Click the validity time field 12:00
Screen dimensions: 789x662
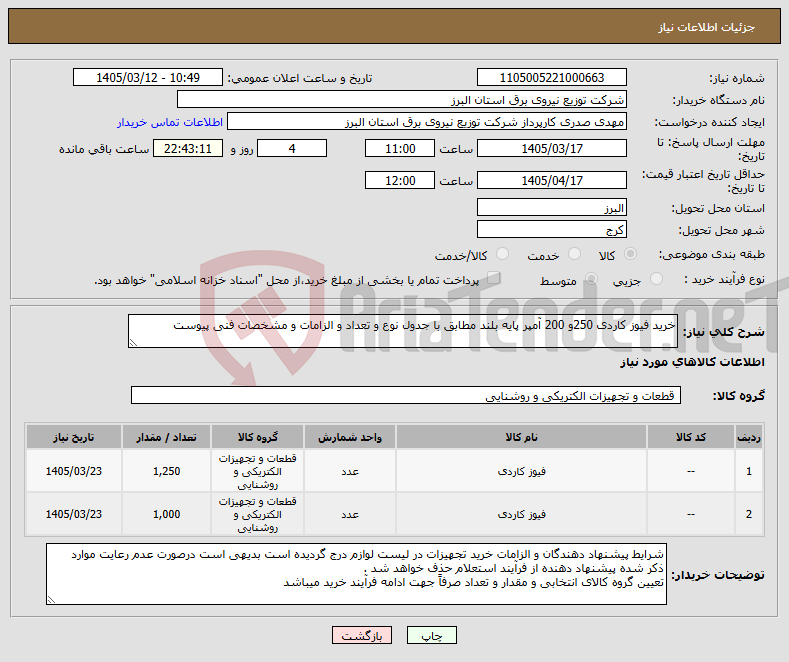point(400,180)
